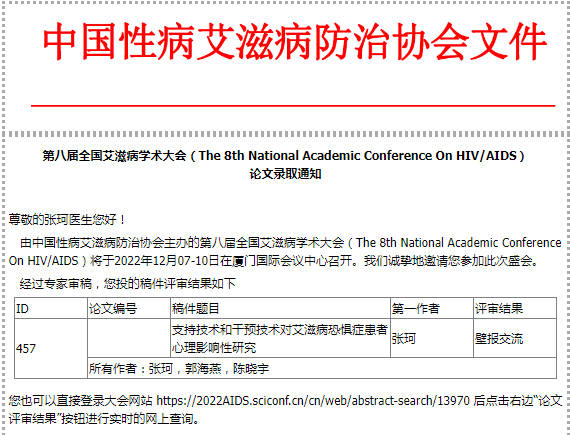The height and width of the screenshot is (435, 570).
Task: Click the 所有作者 authors list row
Action: click(x=322, y=368)
